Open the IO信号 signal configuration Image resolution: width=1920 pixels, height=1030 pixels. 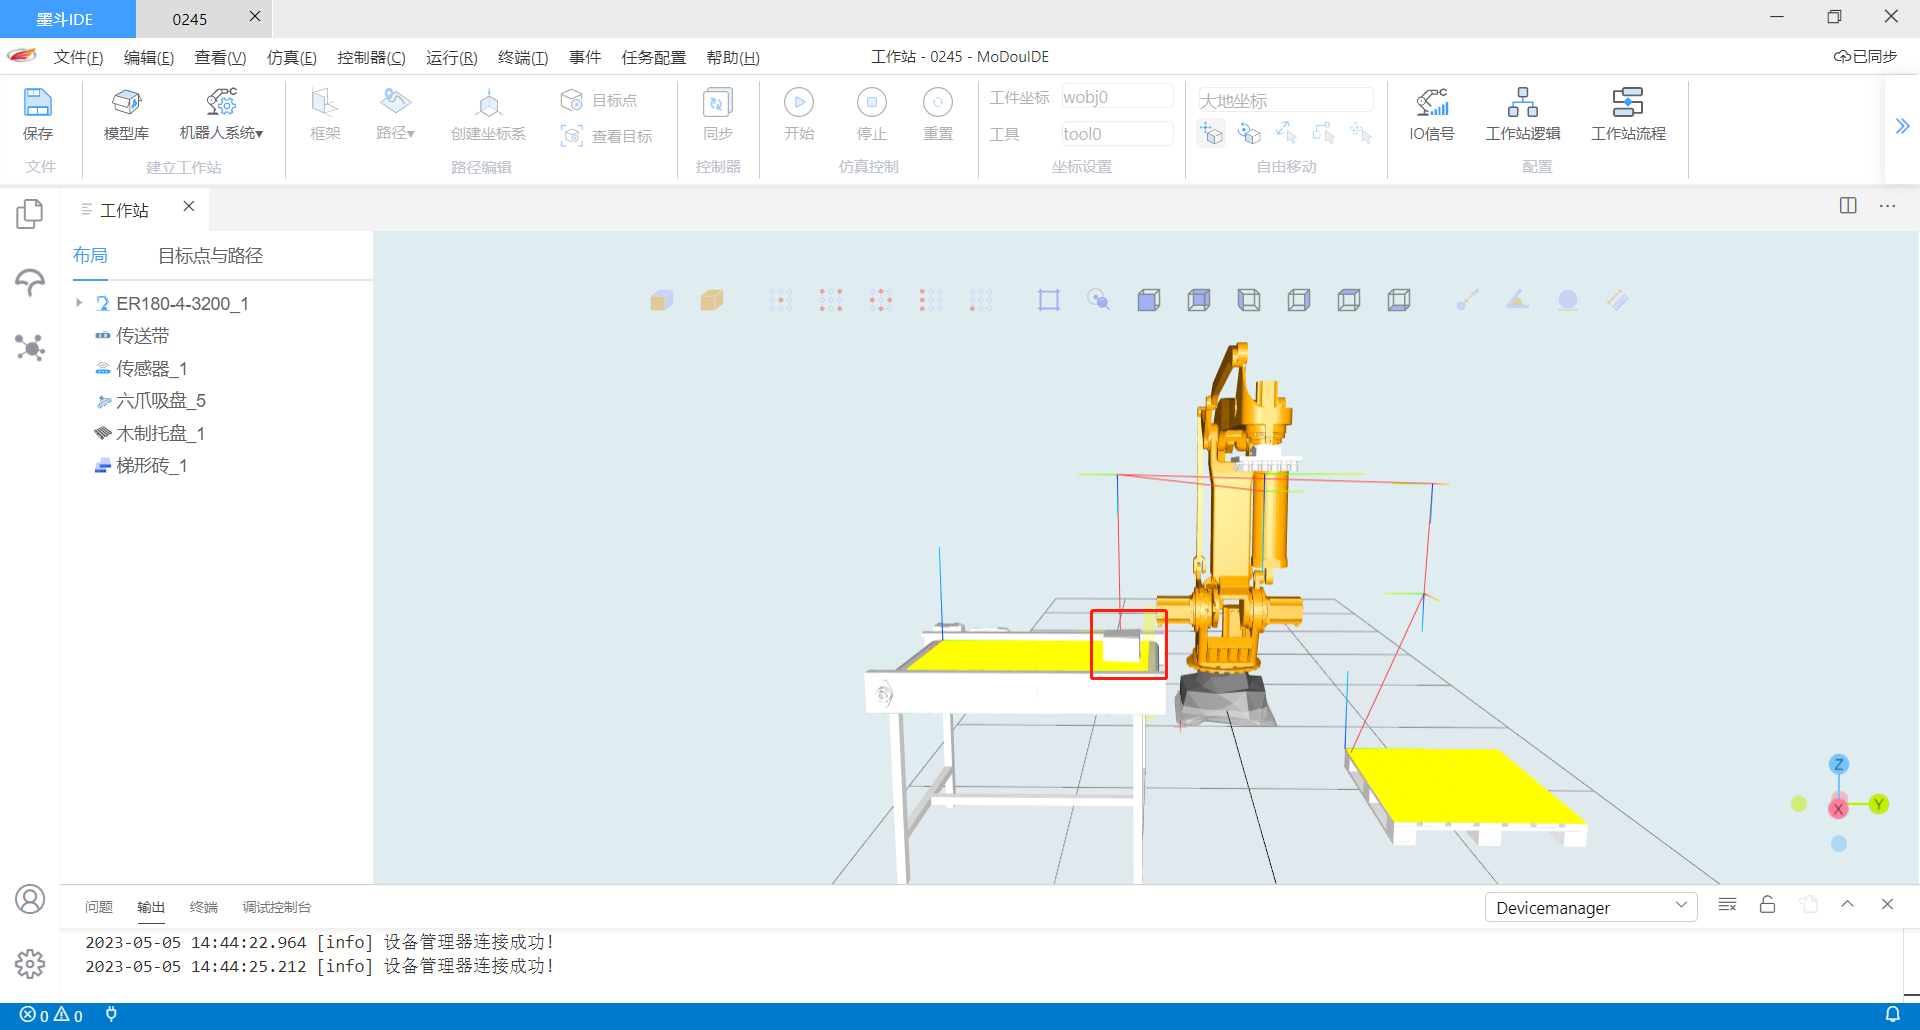click(x=1431, y=113)
